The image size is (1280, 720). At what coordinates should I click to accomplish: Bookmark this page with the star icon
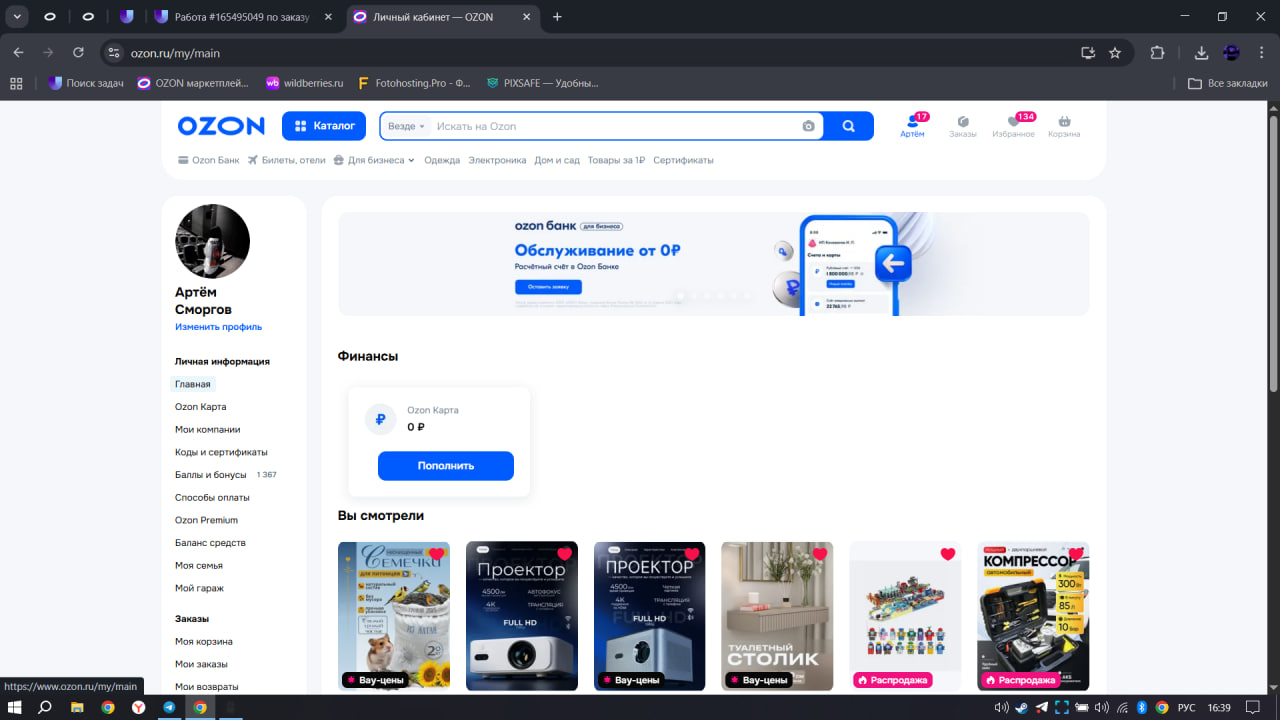pos(1115,53)
